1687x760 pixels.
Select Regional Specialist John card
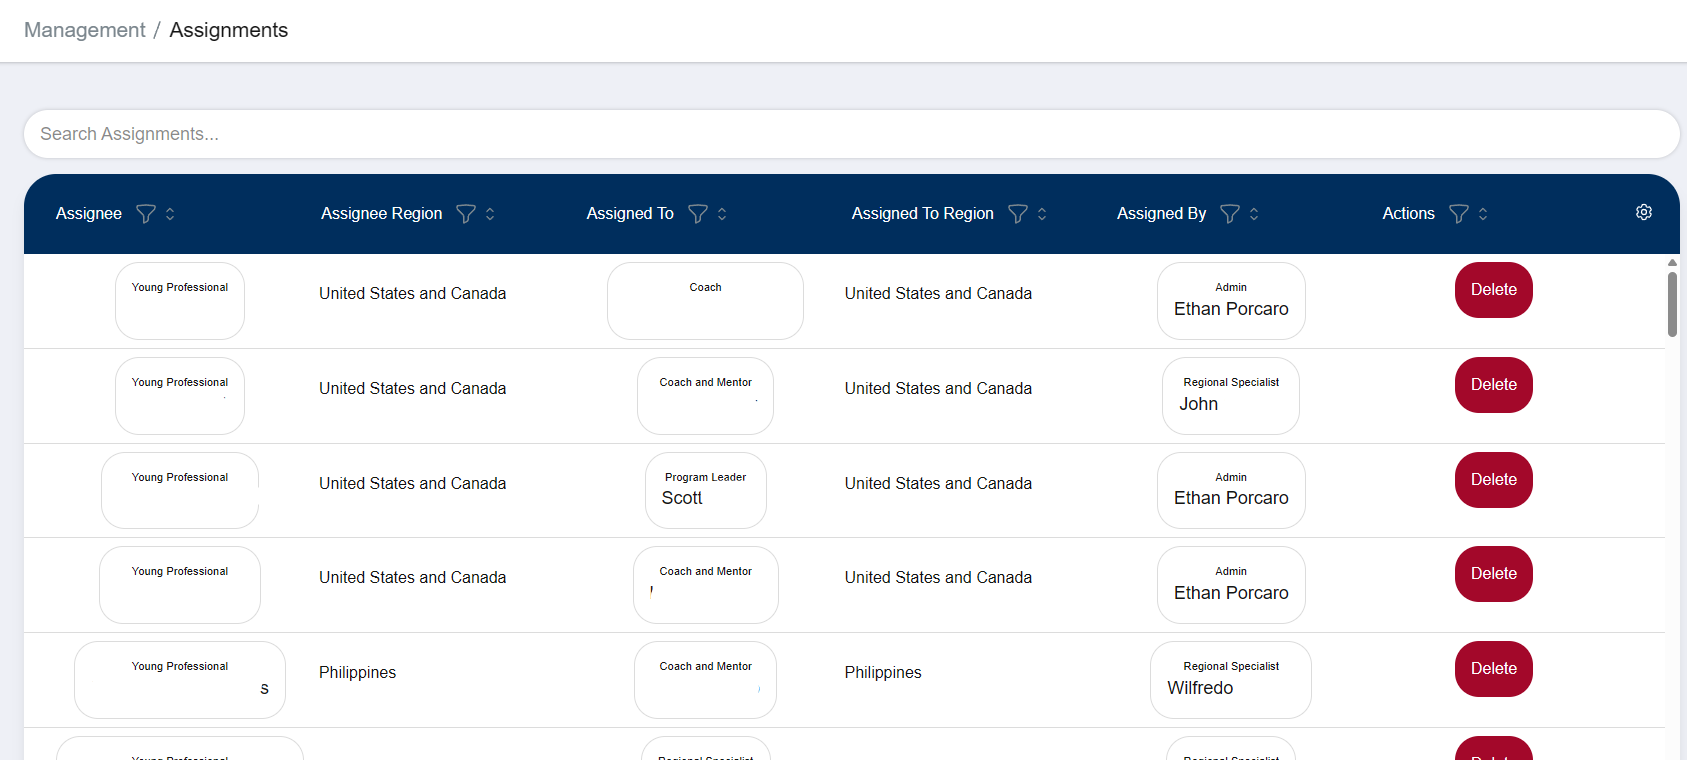pos(1230,396)
